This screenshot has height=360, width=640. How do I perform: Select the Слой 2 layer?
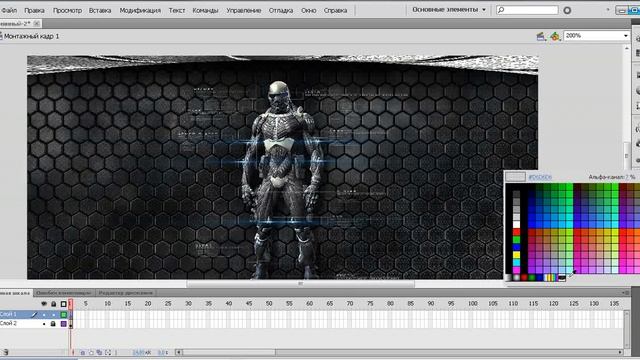coord(8,323)
